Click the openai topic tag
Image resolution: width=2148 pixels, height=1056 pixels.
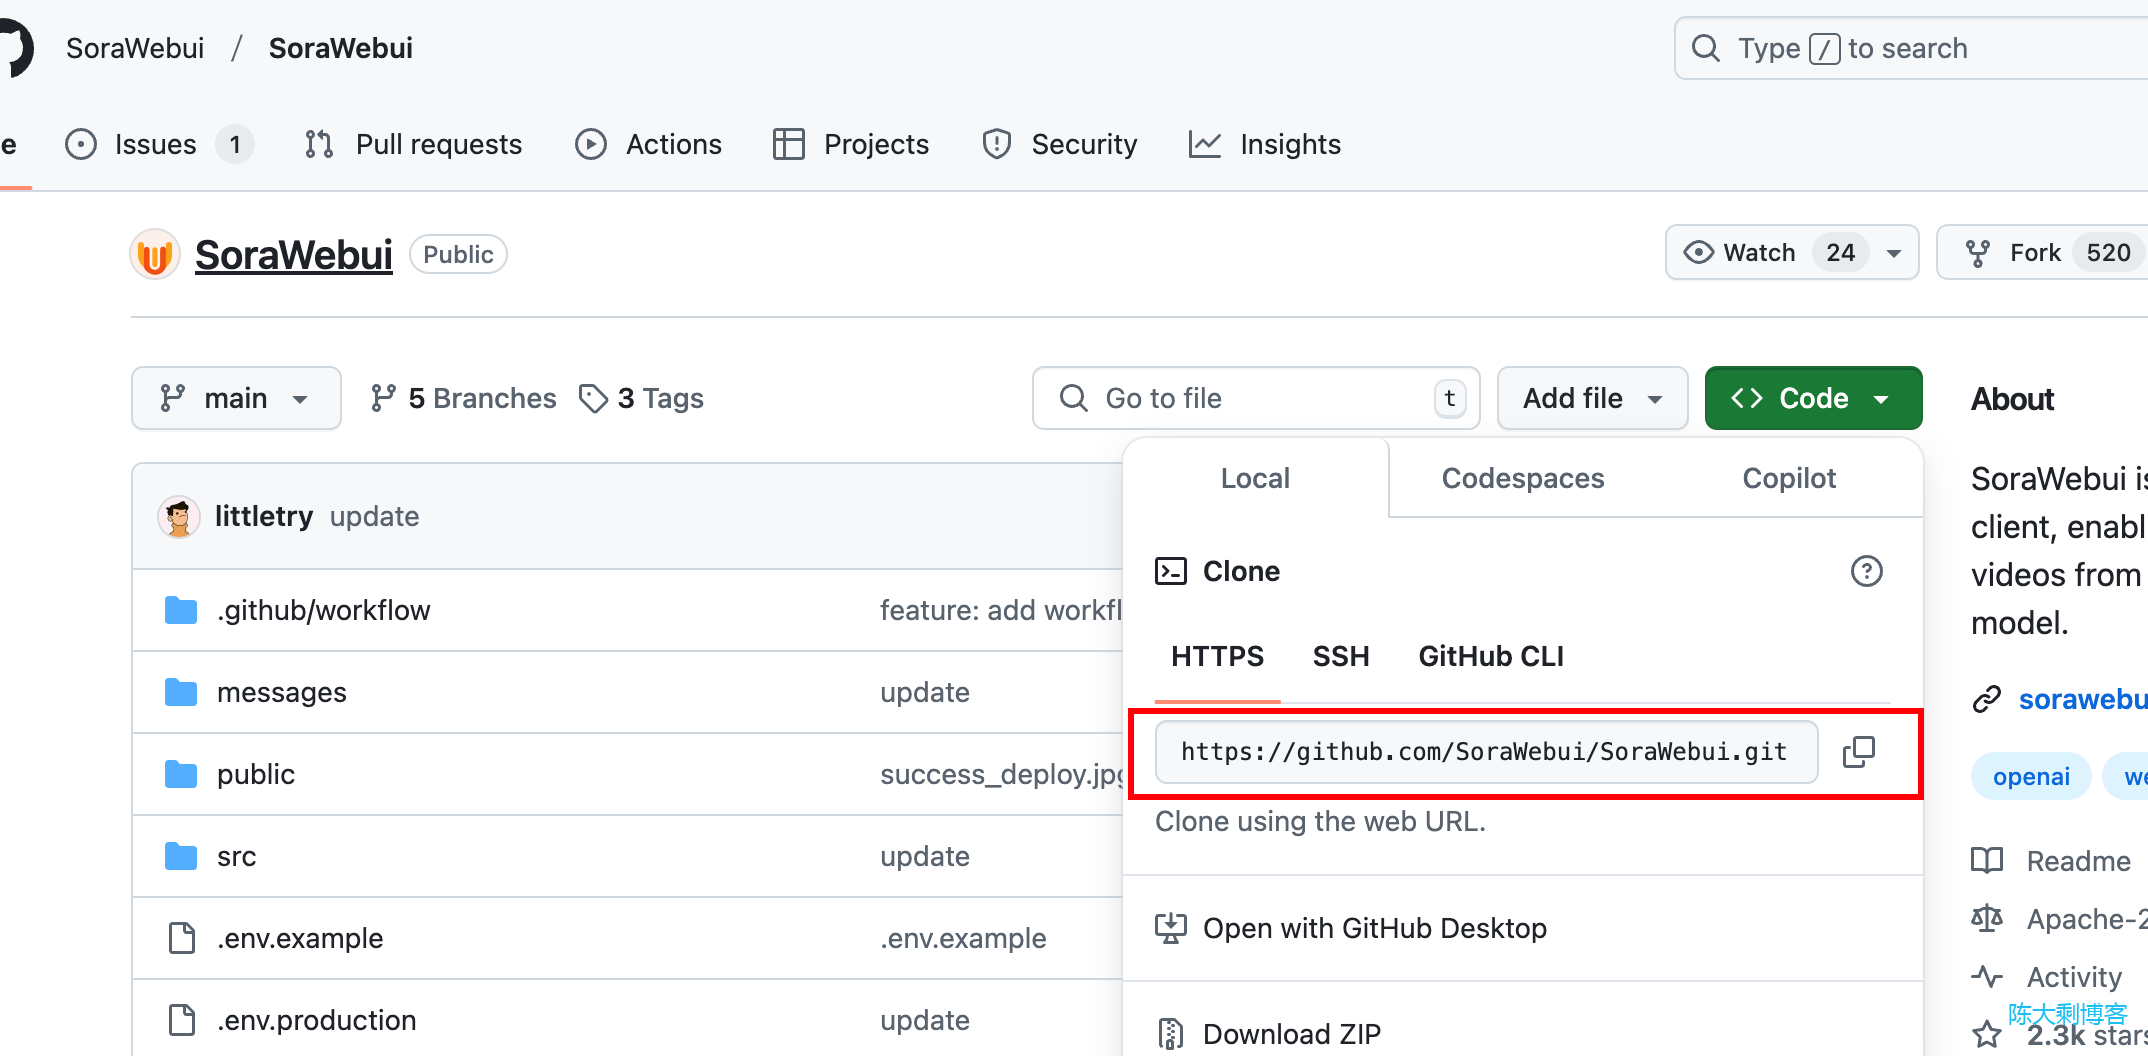2031,776
